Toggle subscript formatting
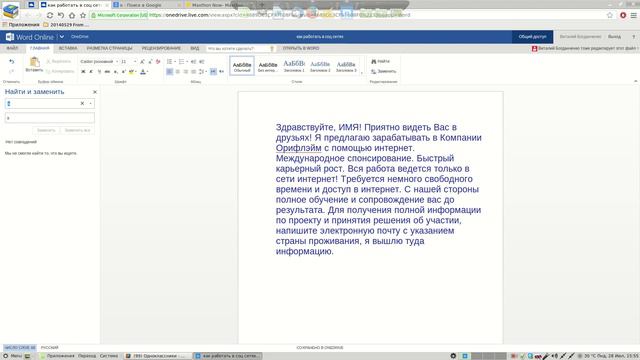Screen dimensions: 640x360 point(116,71)
